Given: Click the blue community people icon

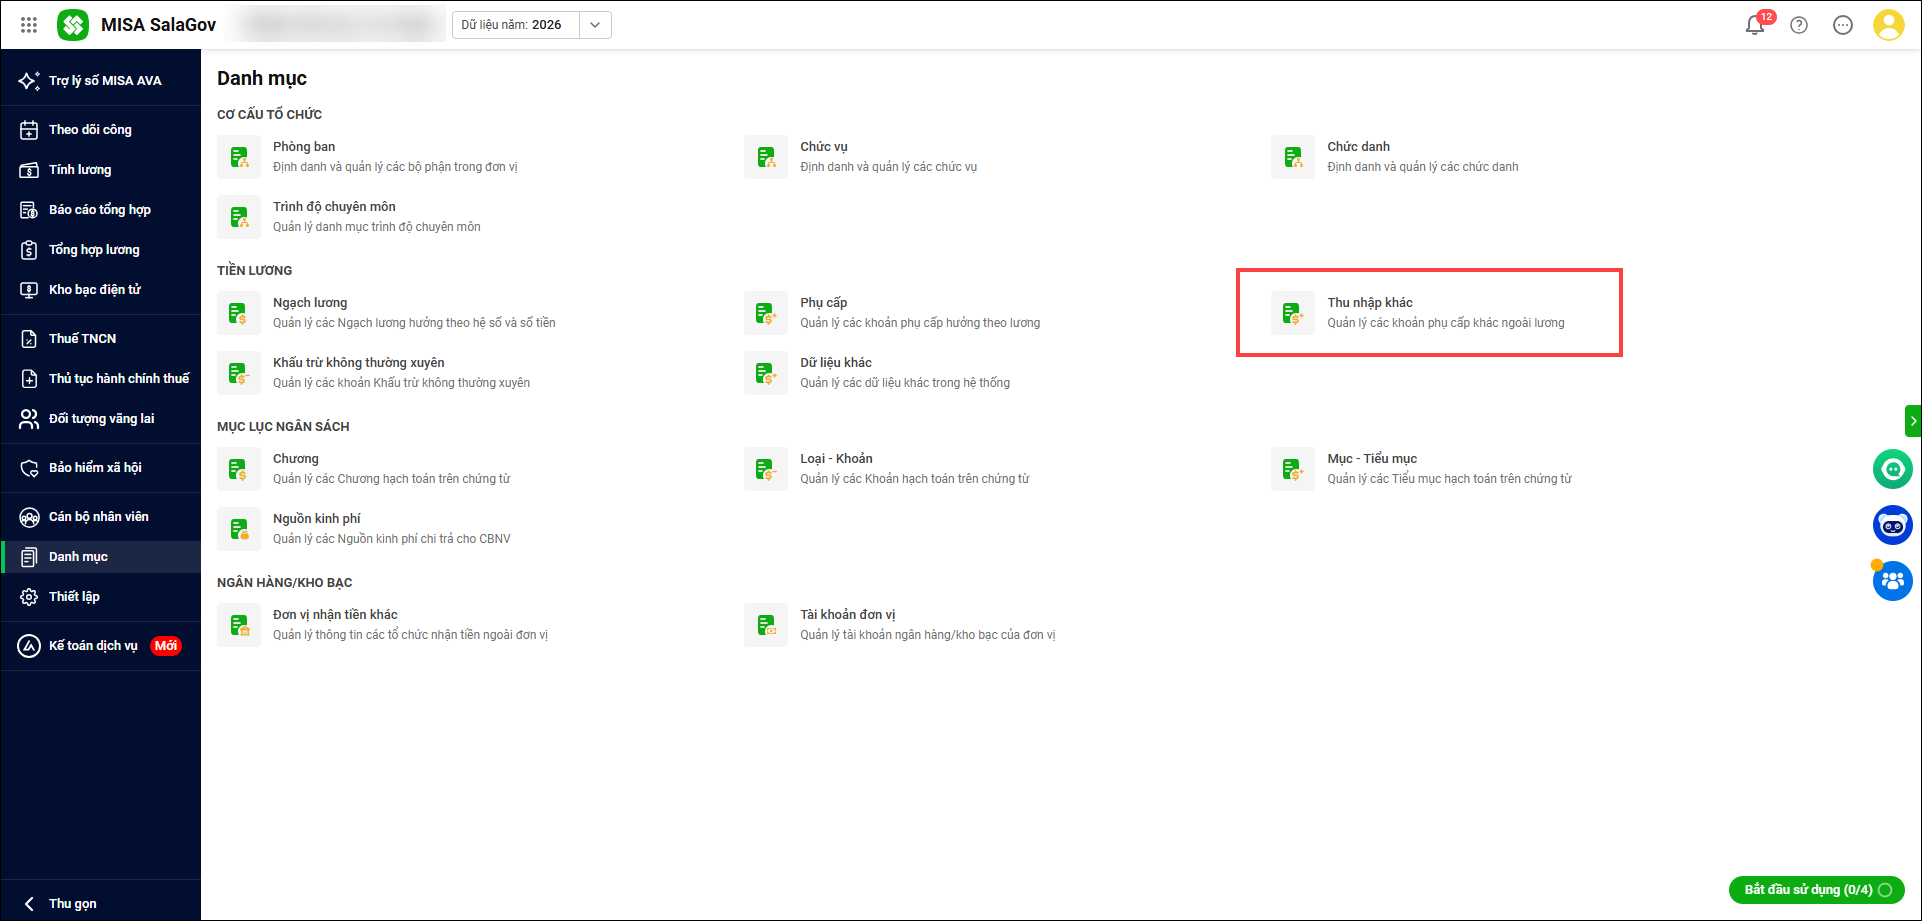Looking at the screenshot, I should tap(1893, 581).
